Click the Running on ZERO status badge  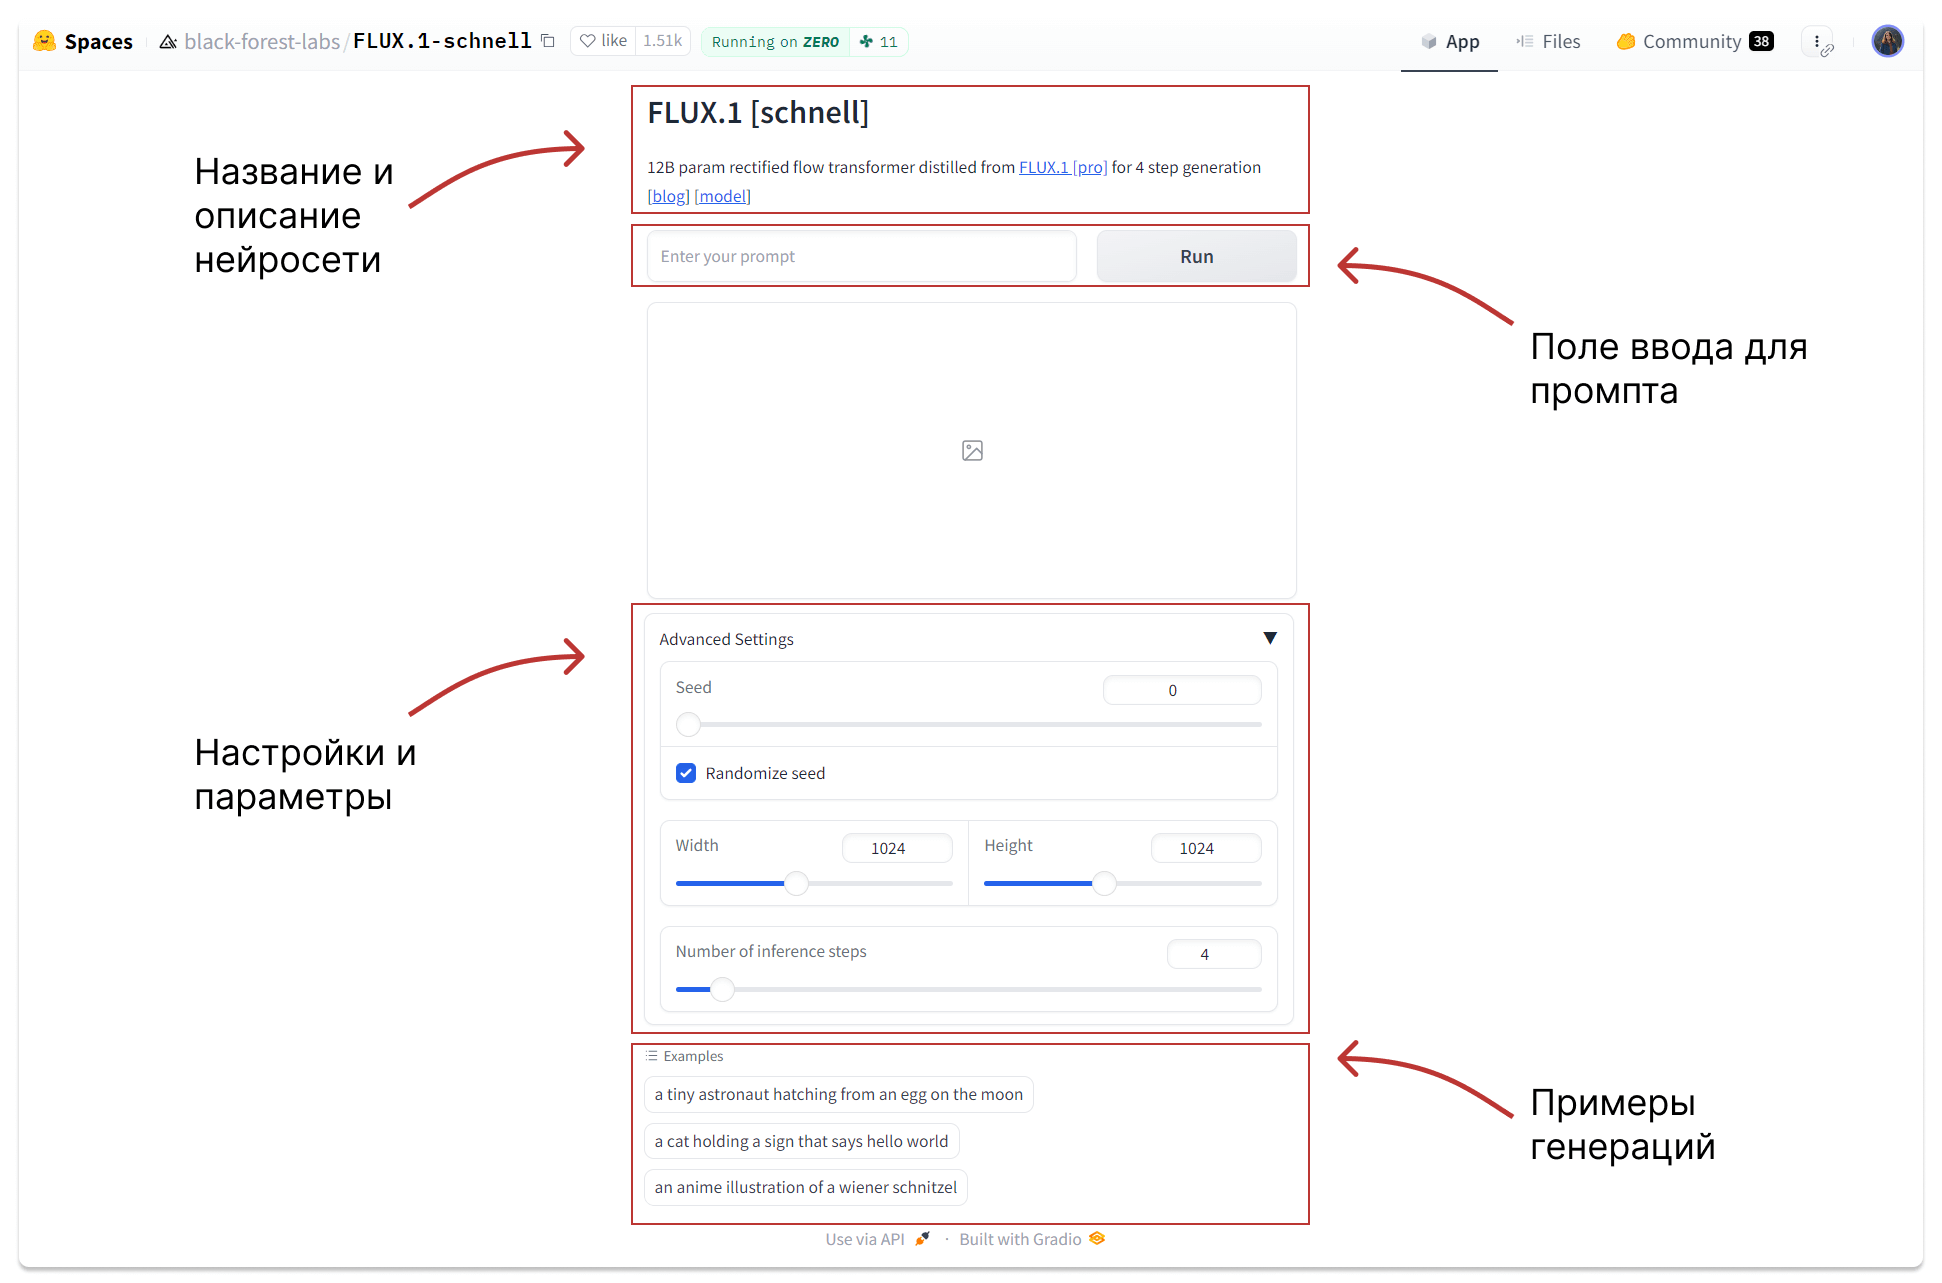[x=775, y=42]
